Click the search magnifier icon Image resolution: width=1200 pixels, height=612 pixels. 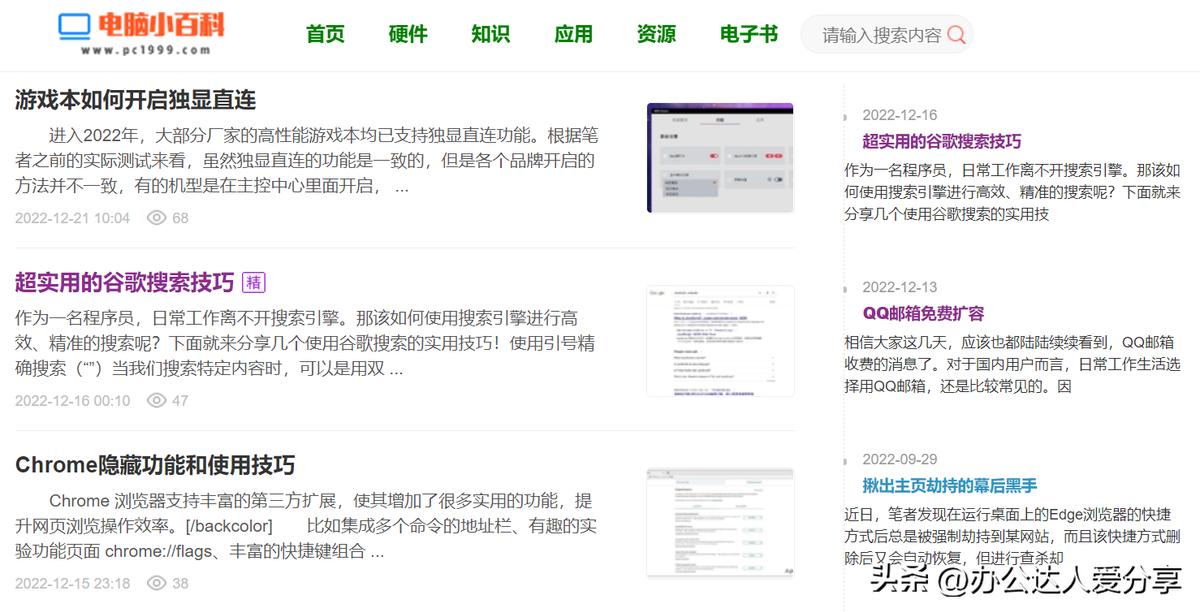click(957, 34)
